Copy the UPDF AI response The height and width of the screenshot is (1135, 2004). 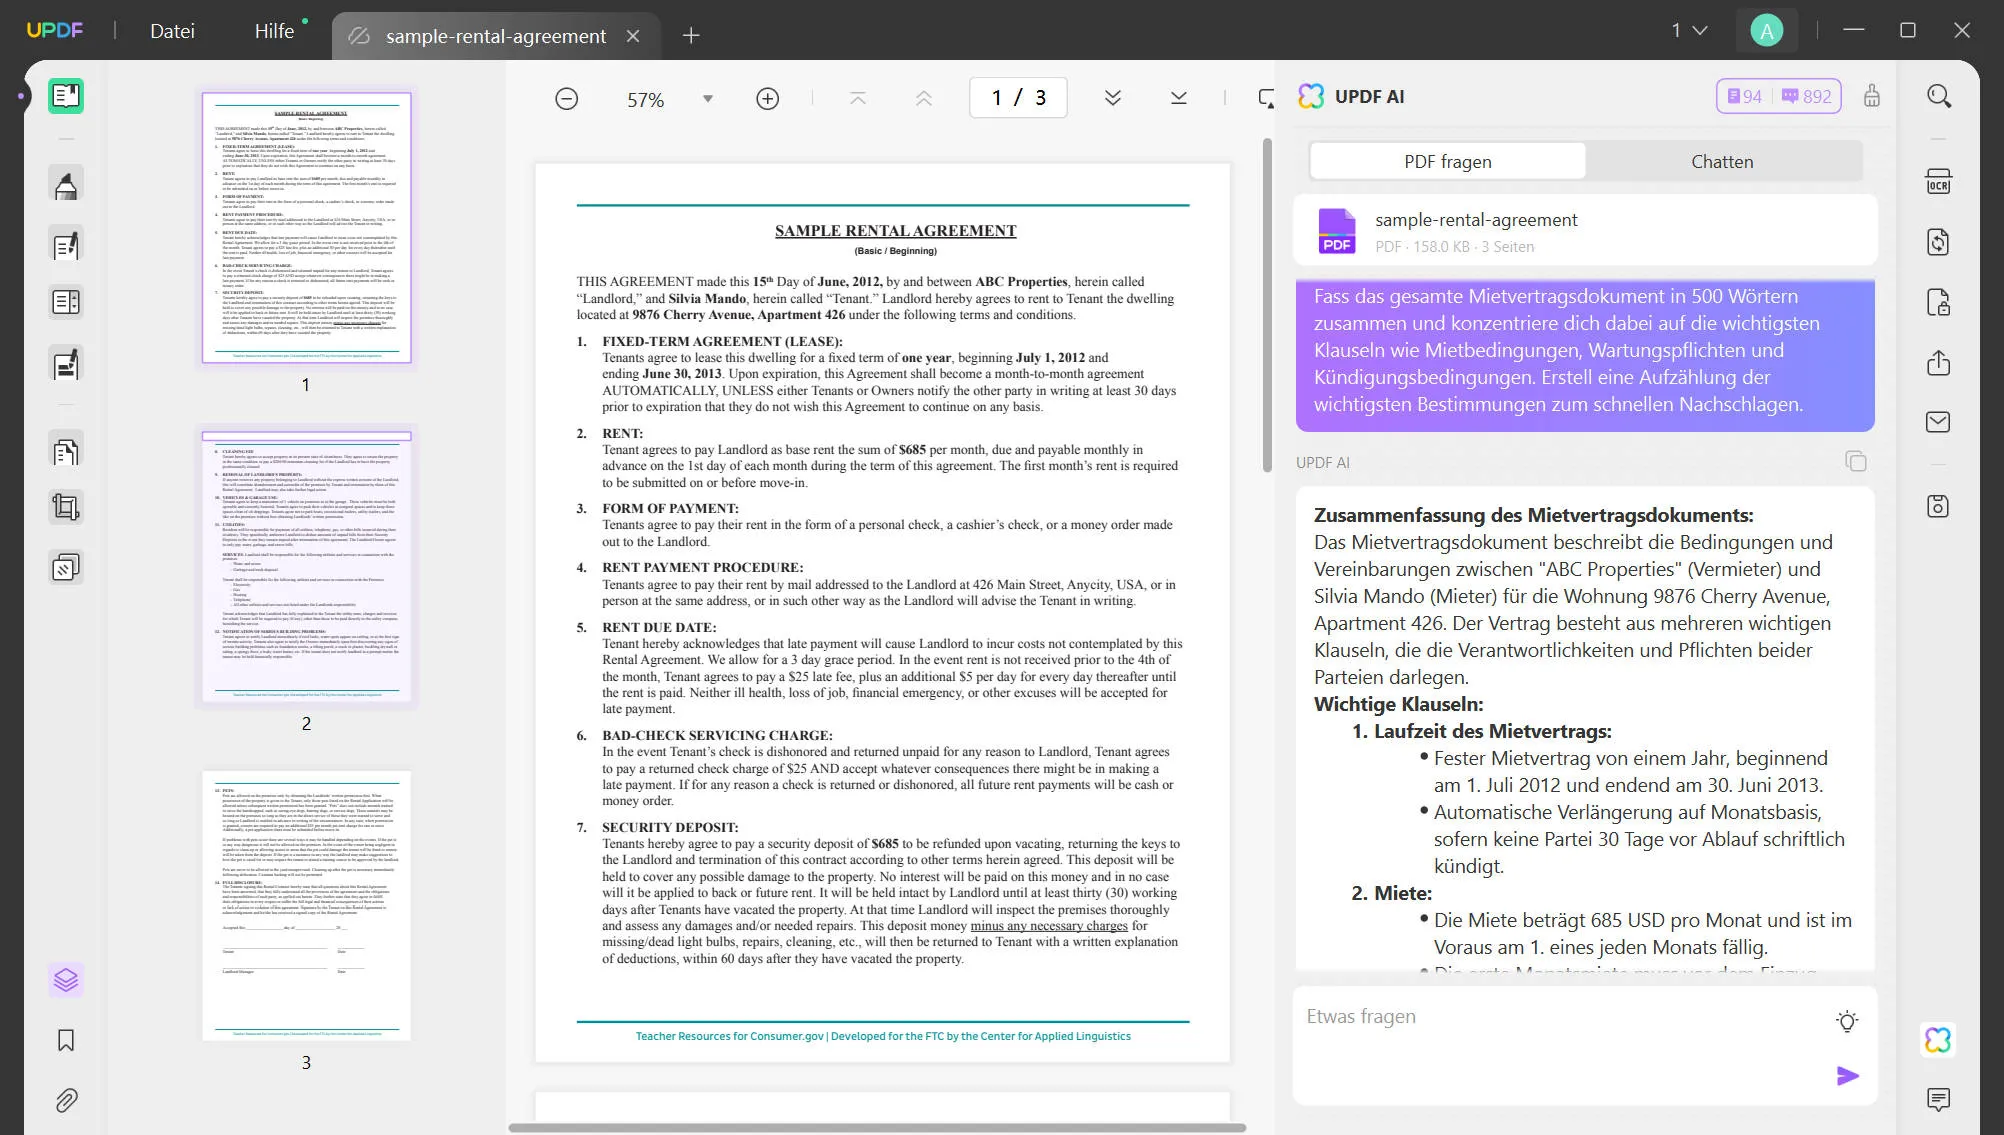(1855, 461)
